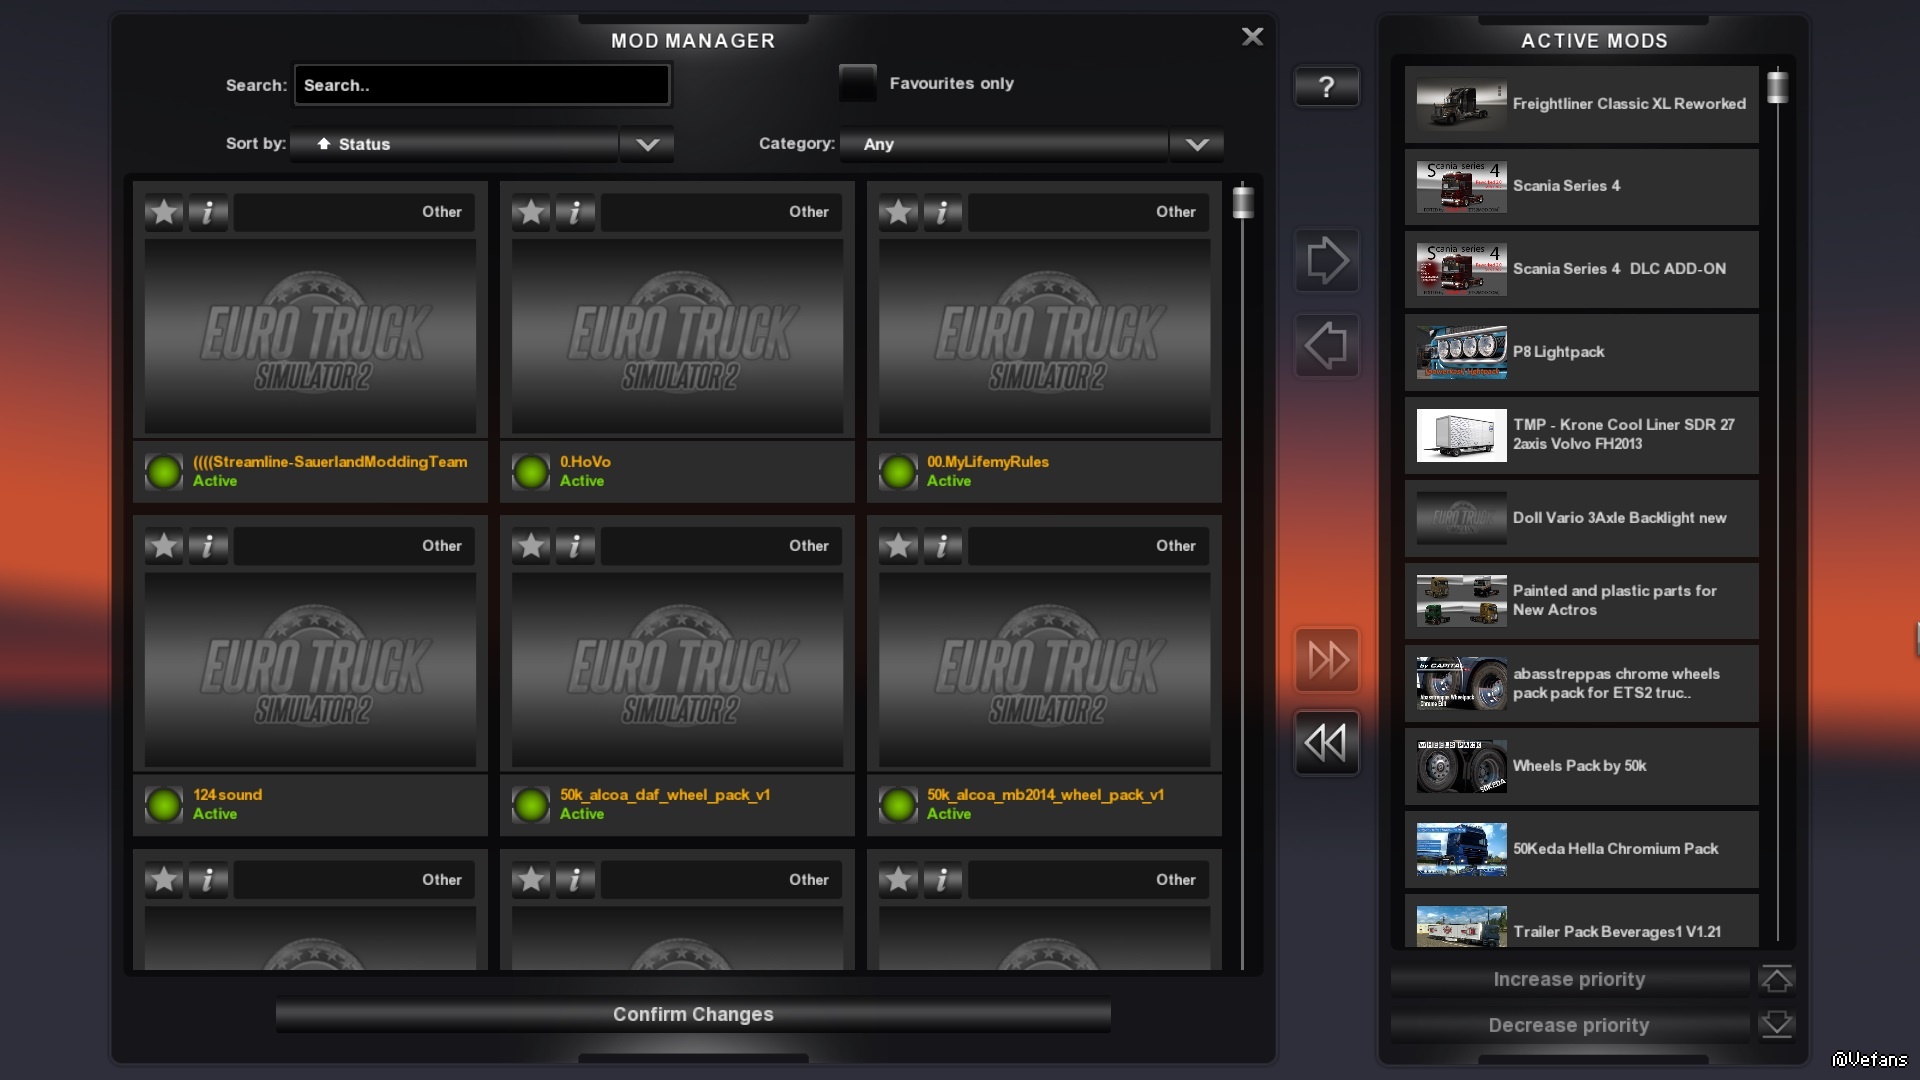Enable the Favourites only checkbox
Image resolution: width=1920 pixels, height=1080 pixels.
(x=857, y=83)
